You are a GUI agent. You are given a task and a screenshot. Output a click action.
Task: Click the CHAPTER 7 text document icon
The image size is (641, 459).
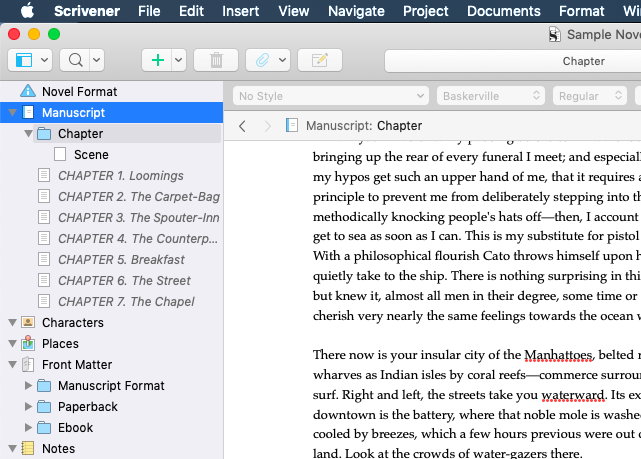click(44, 301)
